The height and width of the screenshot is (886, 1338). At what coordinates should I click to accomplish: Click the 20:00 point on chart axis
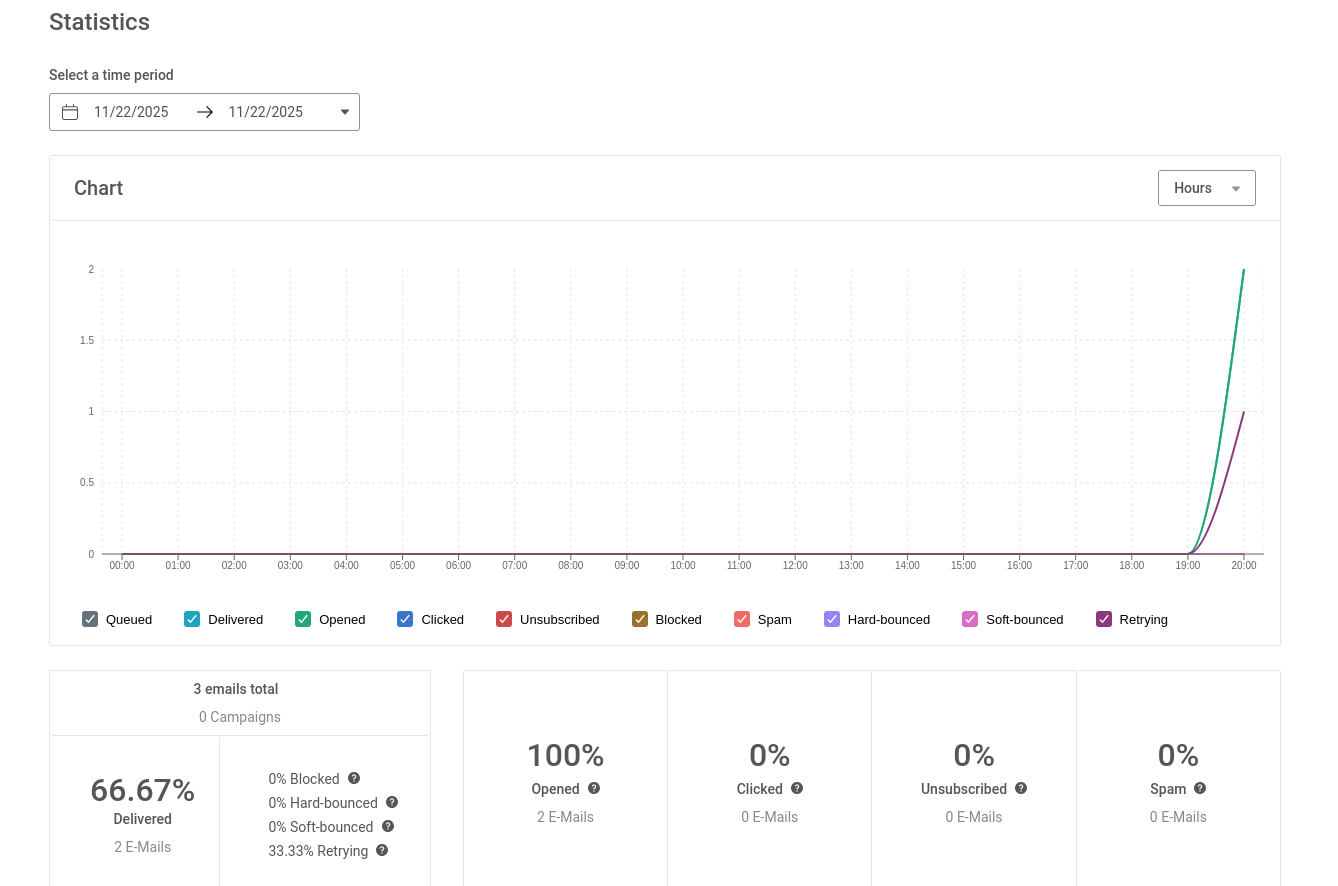pyautogui.click(x=1243, y=565)
